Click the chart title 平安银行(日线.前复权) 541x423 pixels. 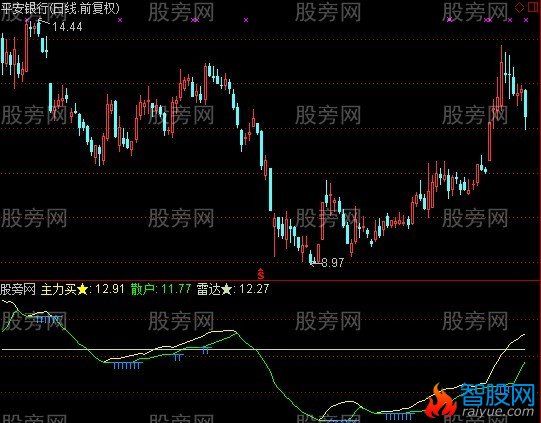pyautogui.click(x=60, y=8)
